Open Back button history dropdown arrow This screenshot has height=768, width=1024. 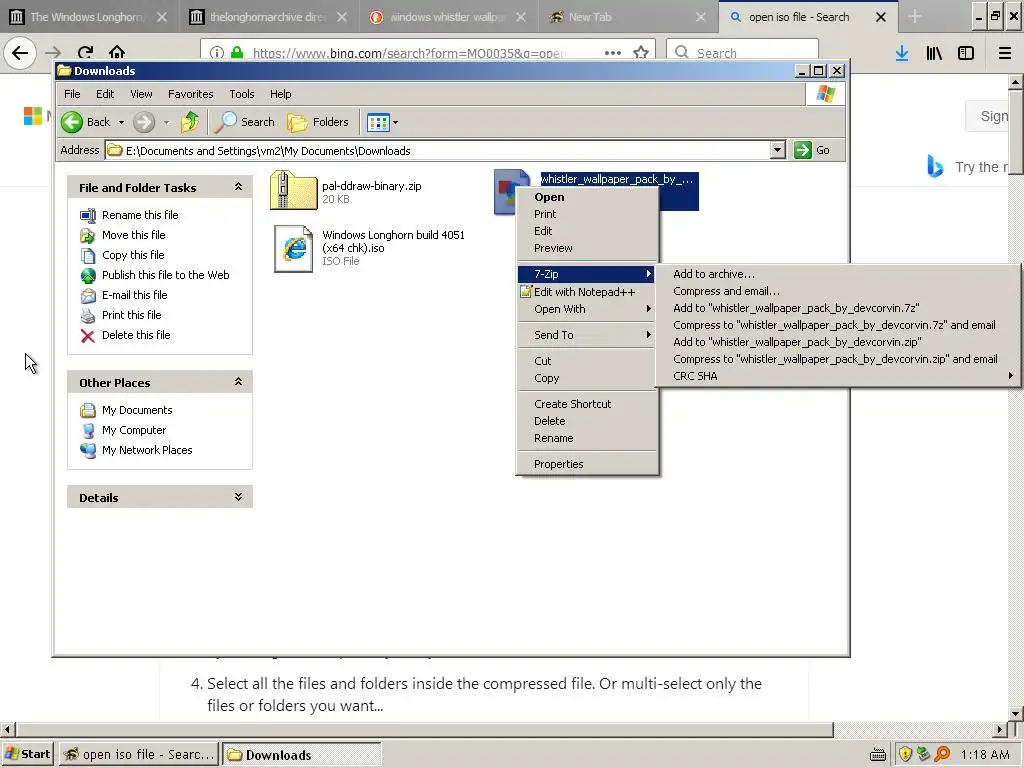[121, 122]
